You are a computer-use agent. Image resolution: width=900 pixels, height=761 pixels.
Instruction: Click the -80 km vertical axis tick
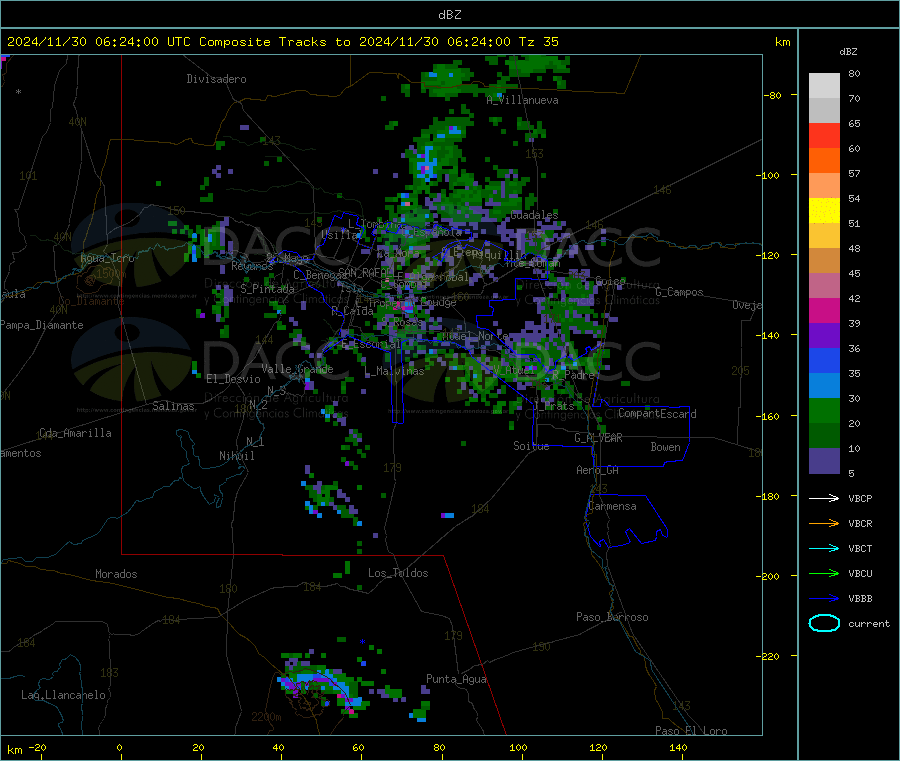(773, 95)
